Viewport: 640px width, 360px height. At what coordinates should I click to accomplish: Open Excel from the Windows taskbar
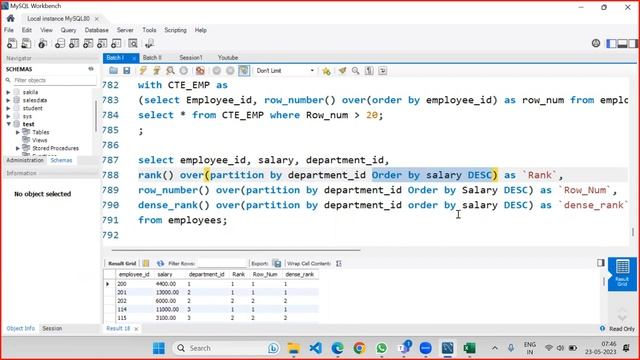469,348
